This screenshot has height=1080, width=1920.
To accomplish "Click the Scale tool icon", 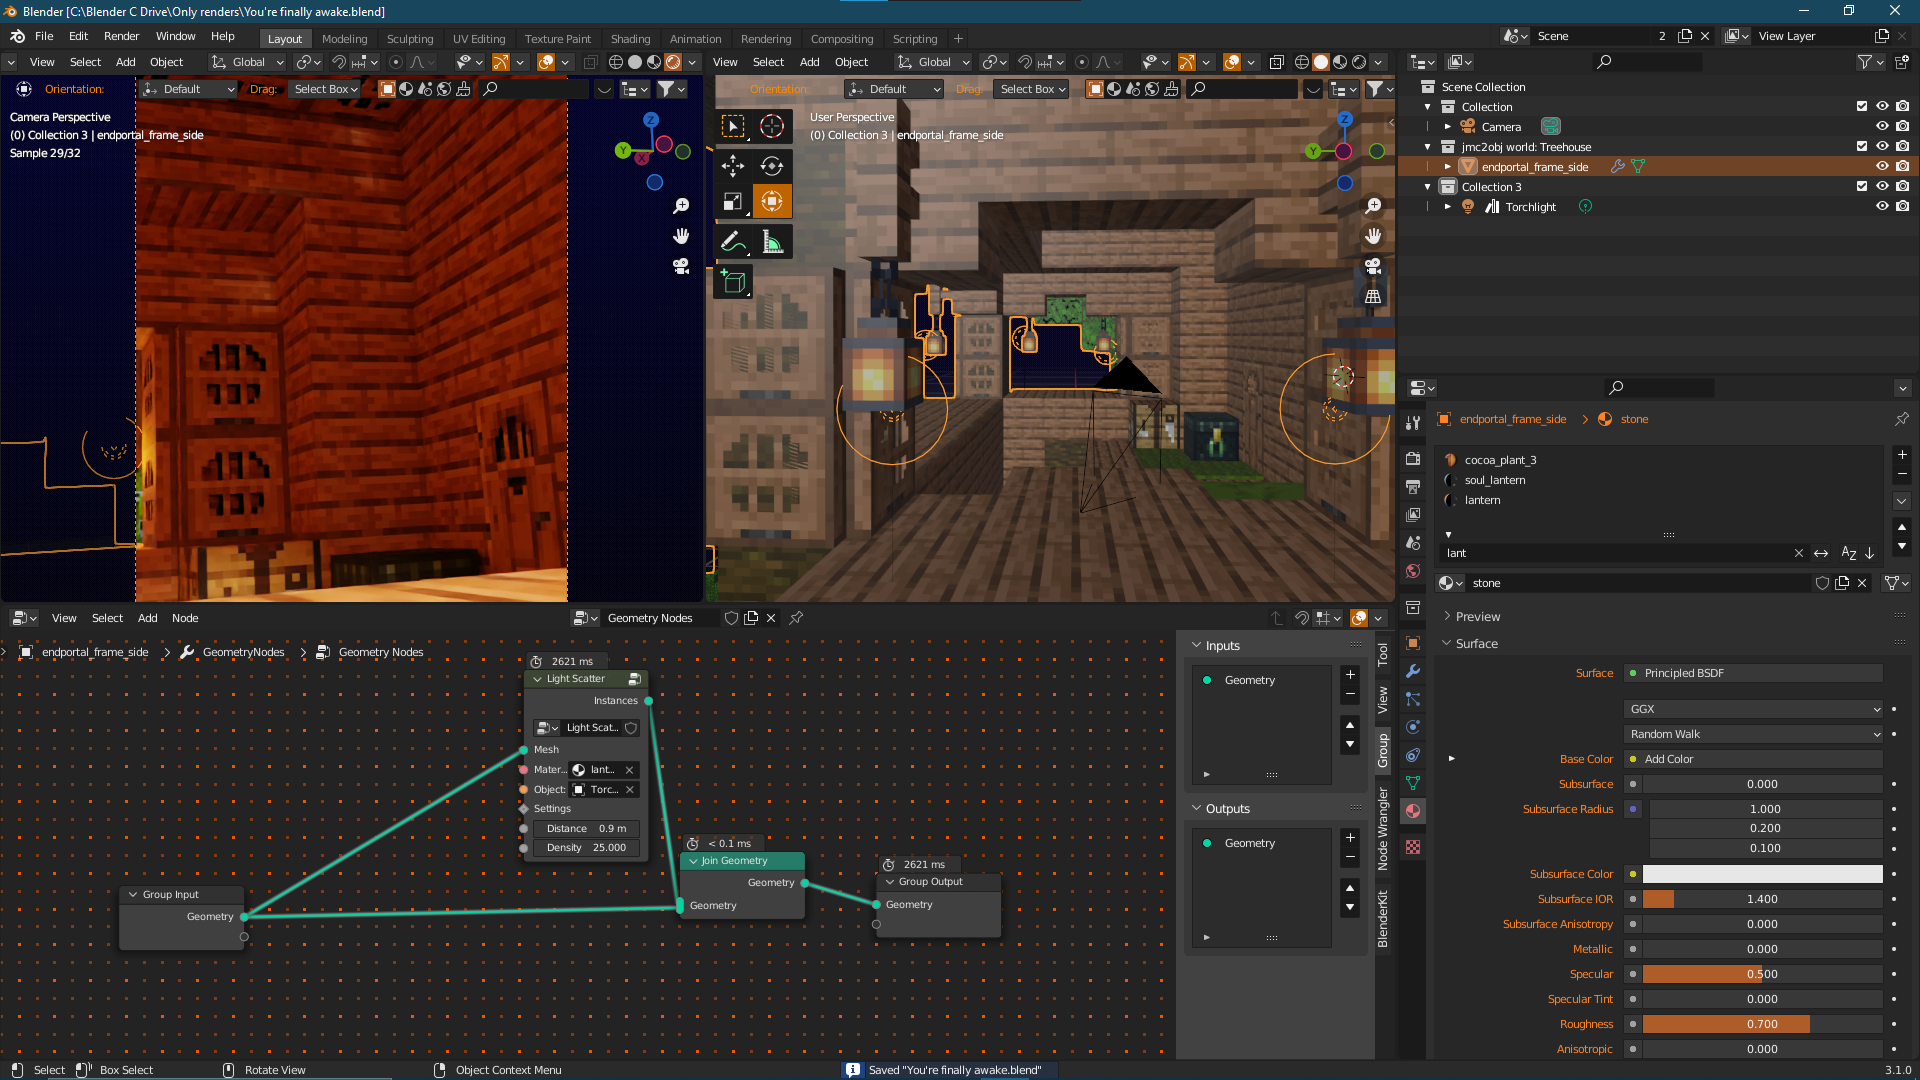I will (733, 202).
